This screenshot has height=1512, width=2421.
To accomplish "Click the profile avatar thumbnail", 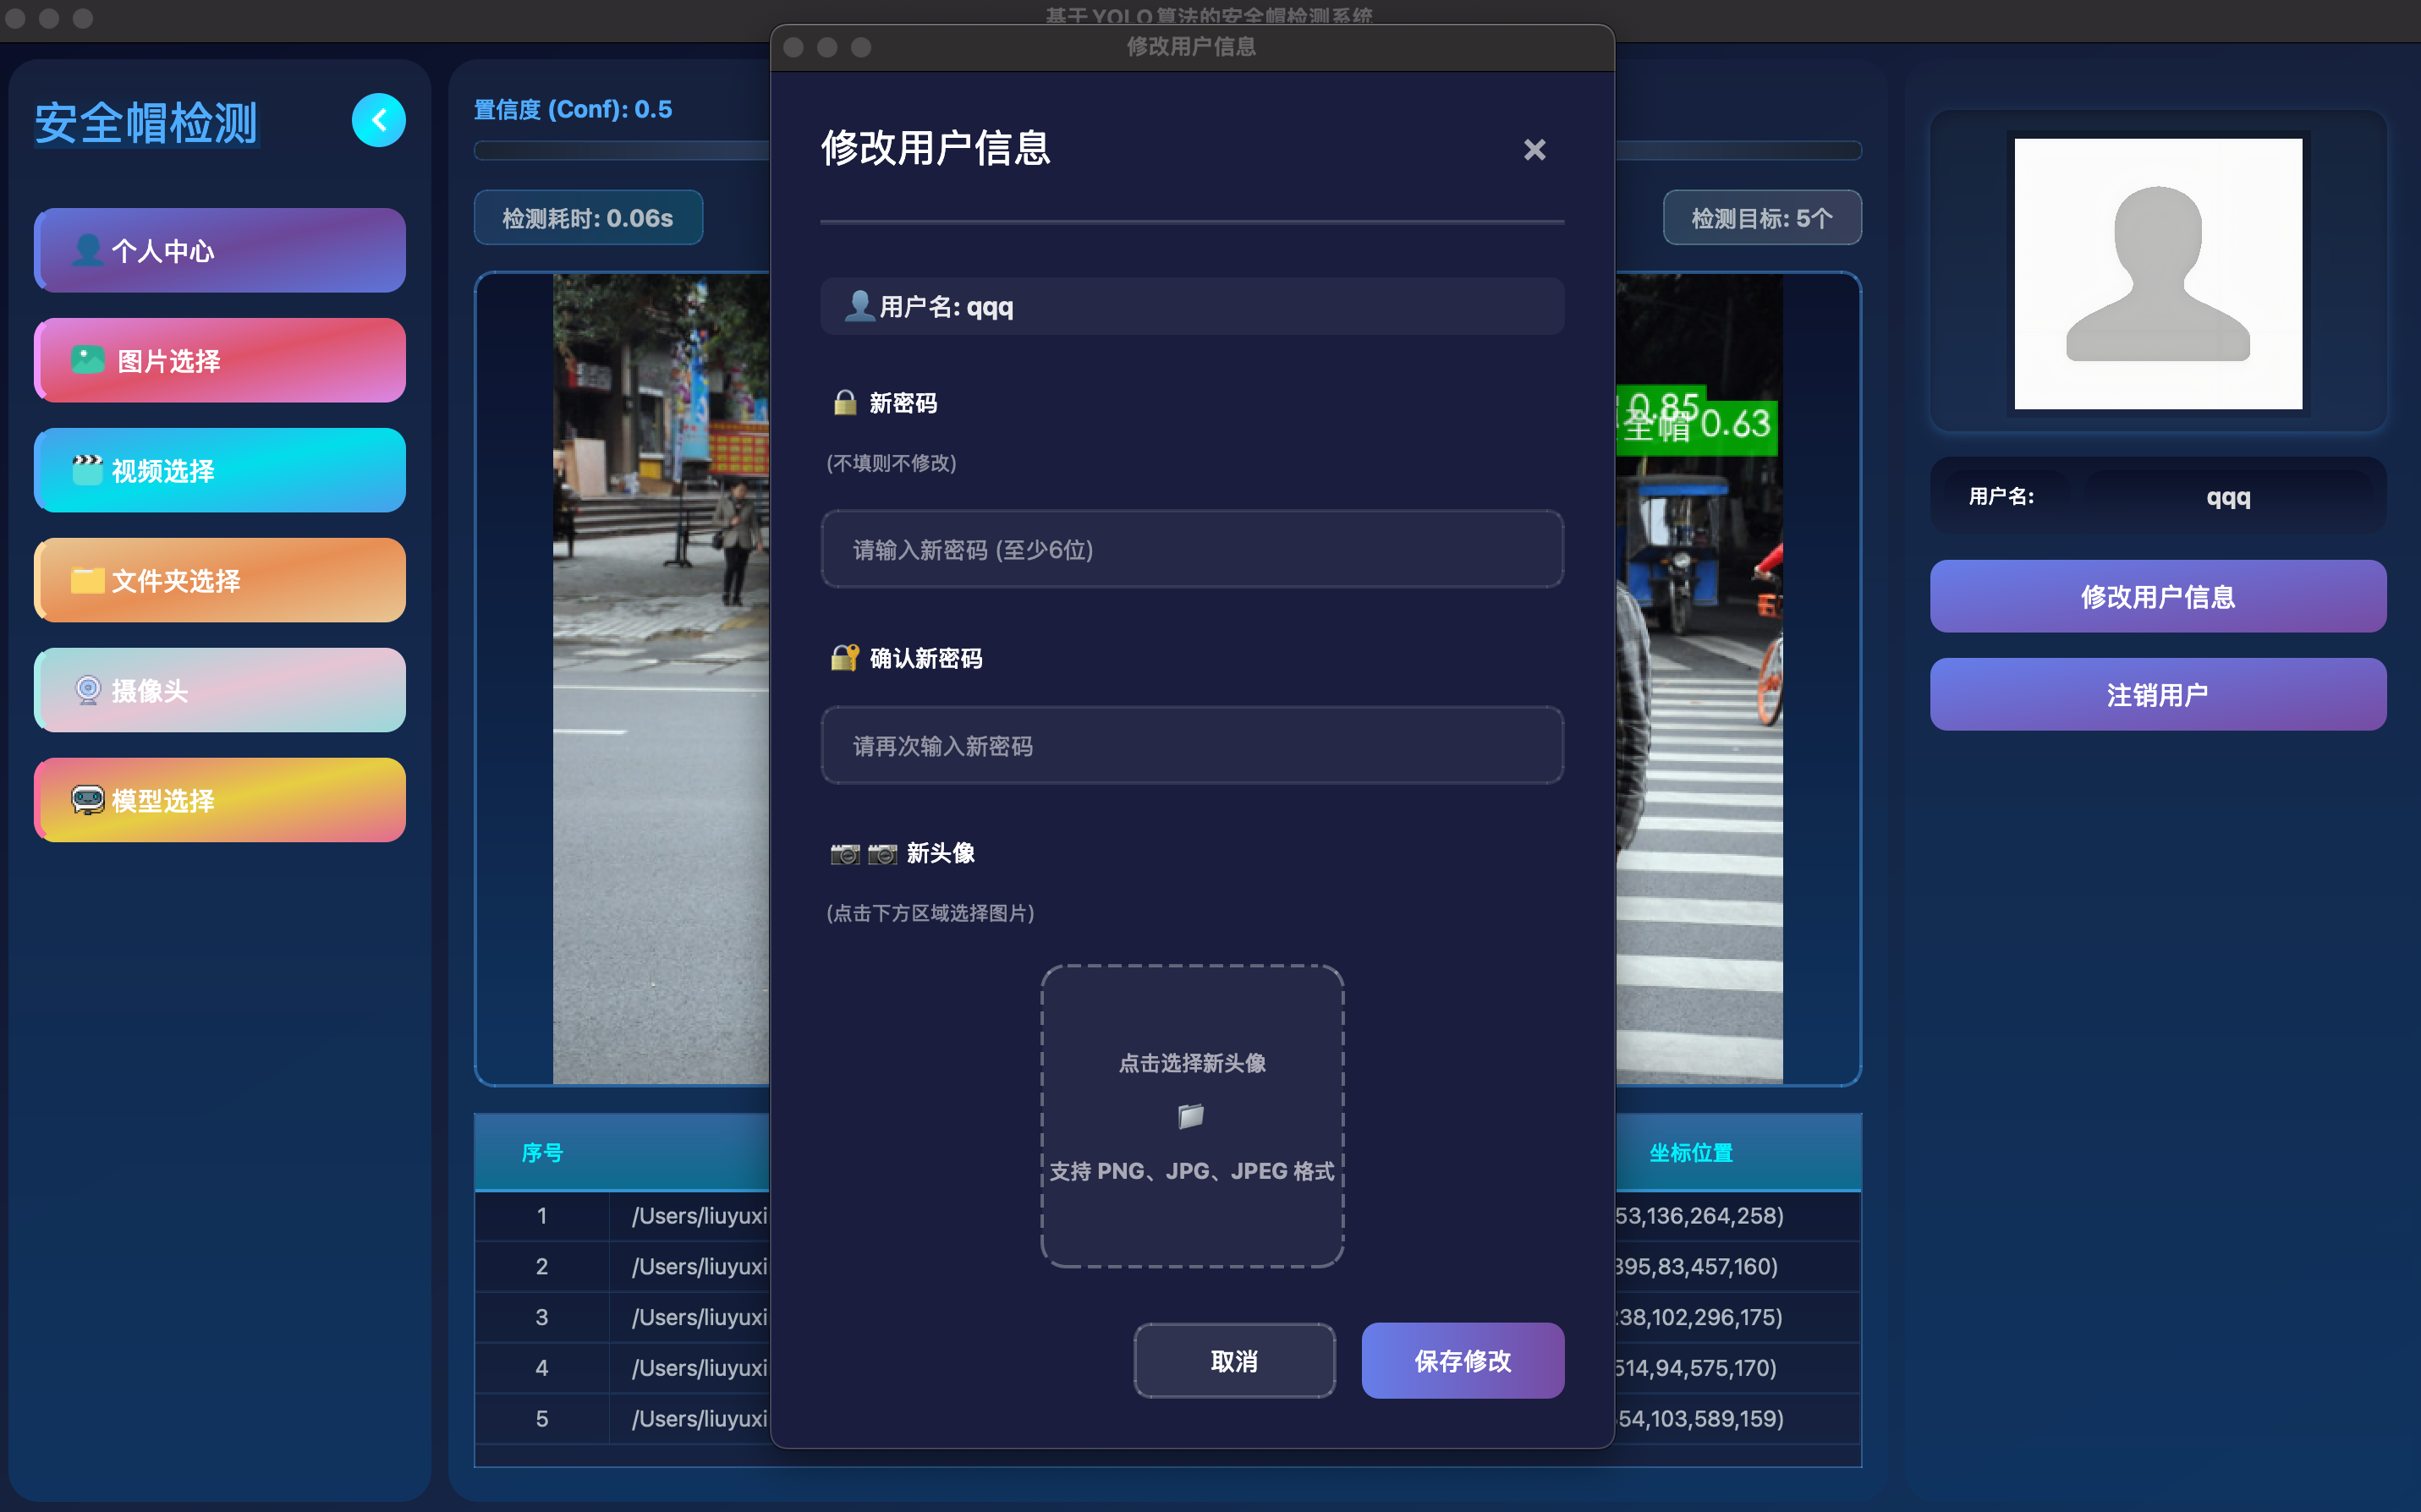I will tap(2157, 274).
